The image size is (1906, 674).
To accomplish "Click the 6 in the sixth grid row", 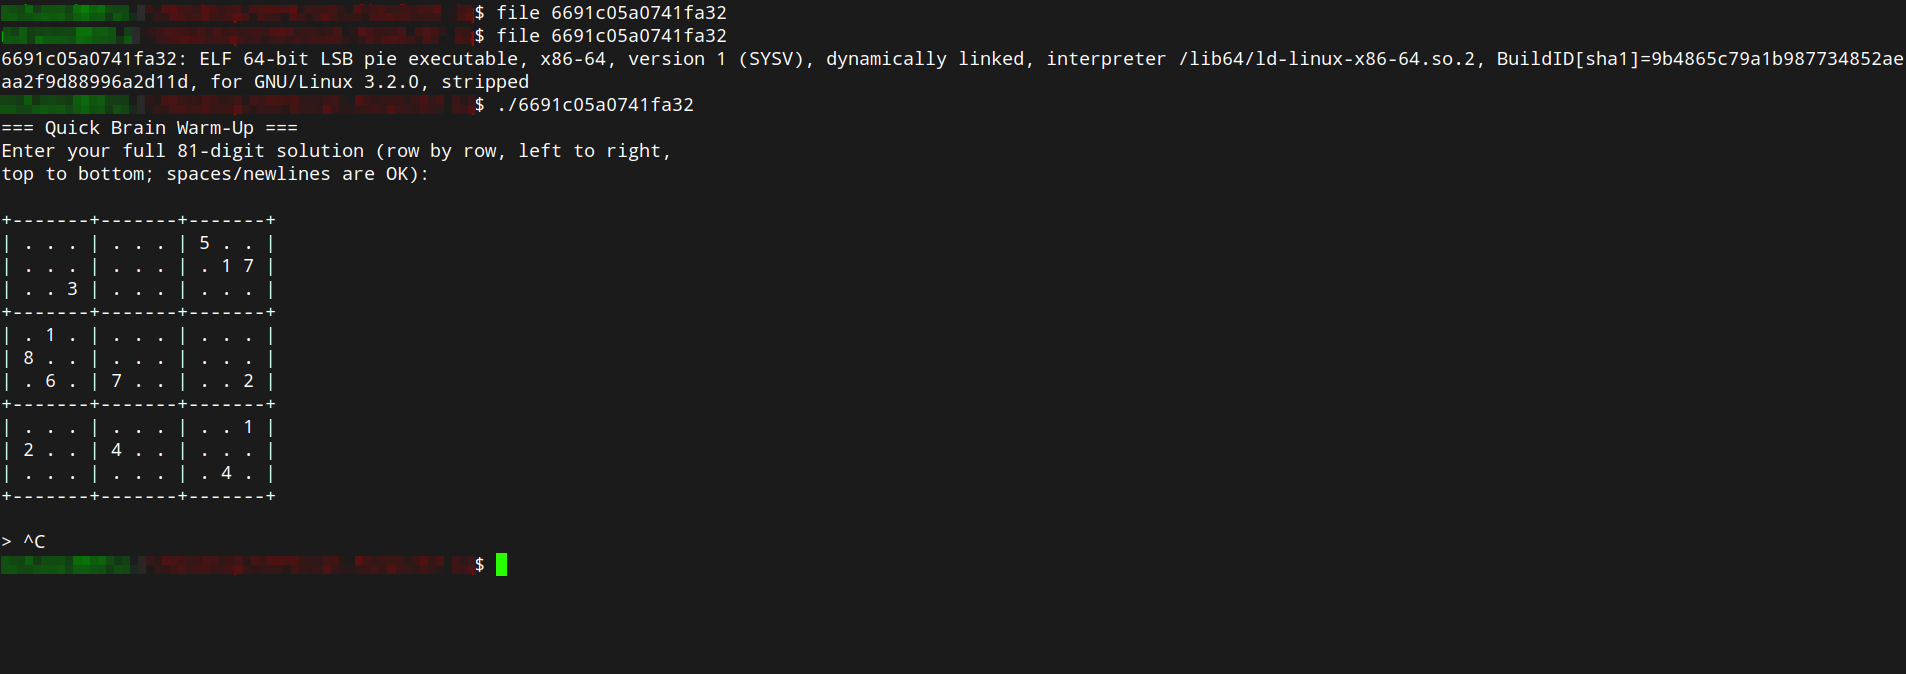I will [x=50, y=381].
